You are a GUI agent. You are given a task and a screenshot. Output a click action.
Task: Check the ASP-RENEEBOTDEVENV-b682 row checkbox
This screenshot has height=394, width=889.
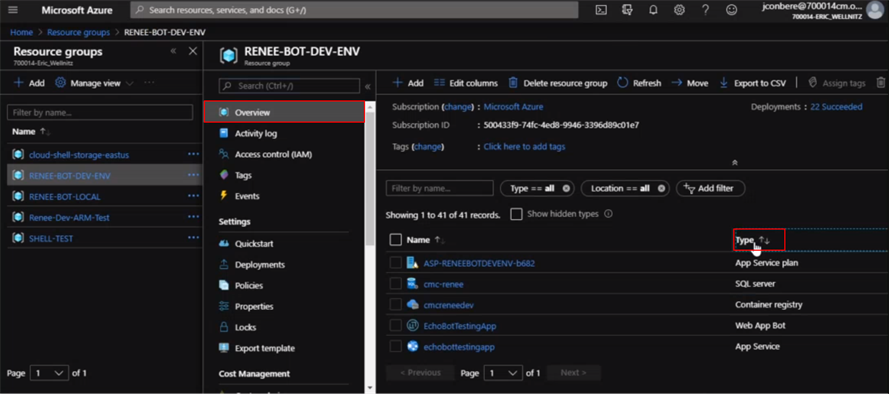coord(396,263)
